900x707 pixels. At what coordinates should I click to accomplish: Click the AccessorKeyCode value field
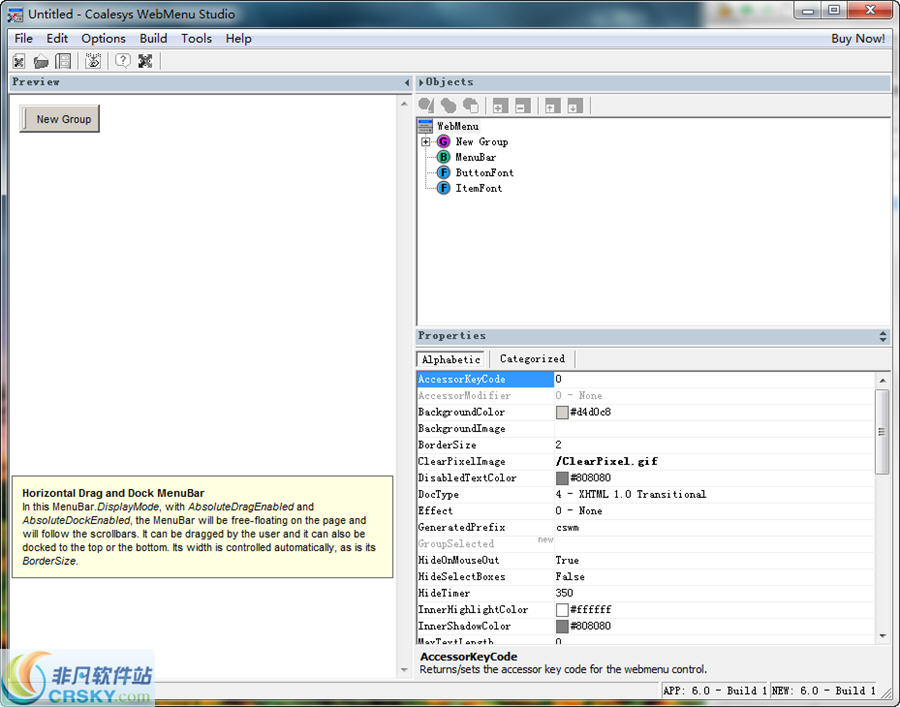pos(714,379)
